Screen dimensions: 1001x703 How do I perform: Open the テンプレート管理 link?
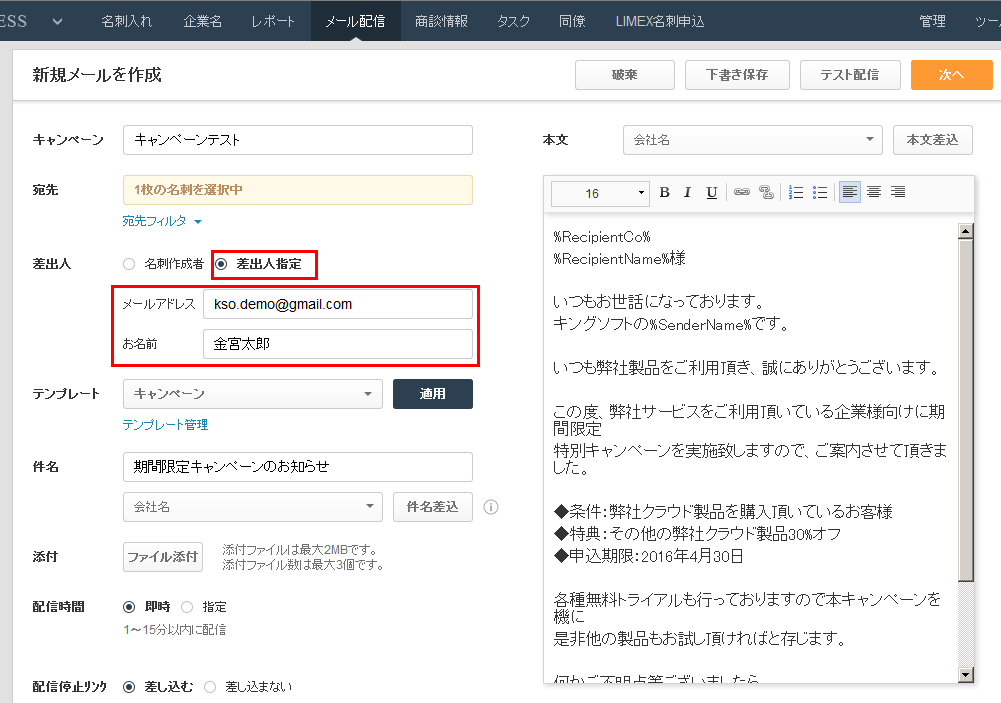(165, 425)
